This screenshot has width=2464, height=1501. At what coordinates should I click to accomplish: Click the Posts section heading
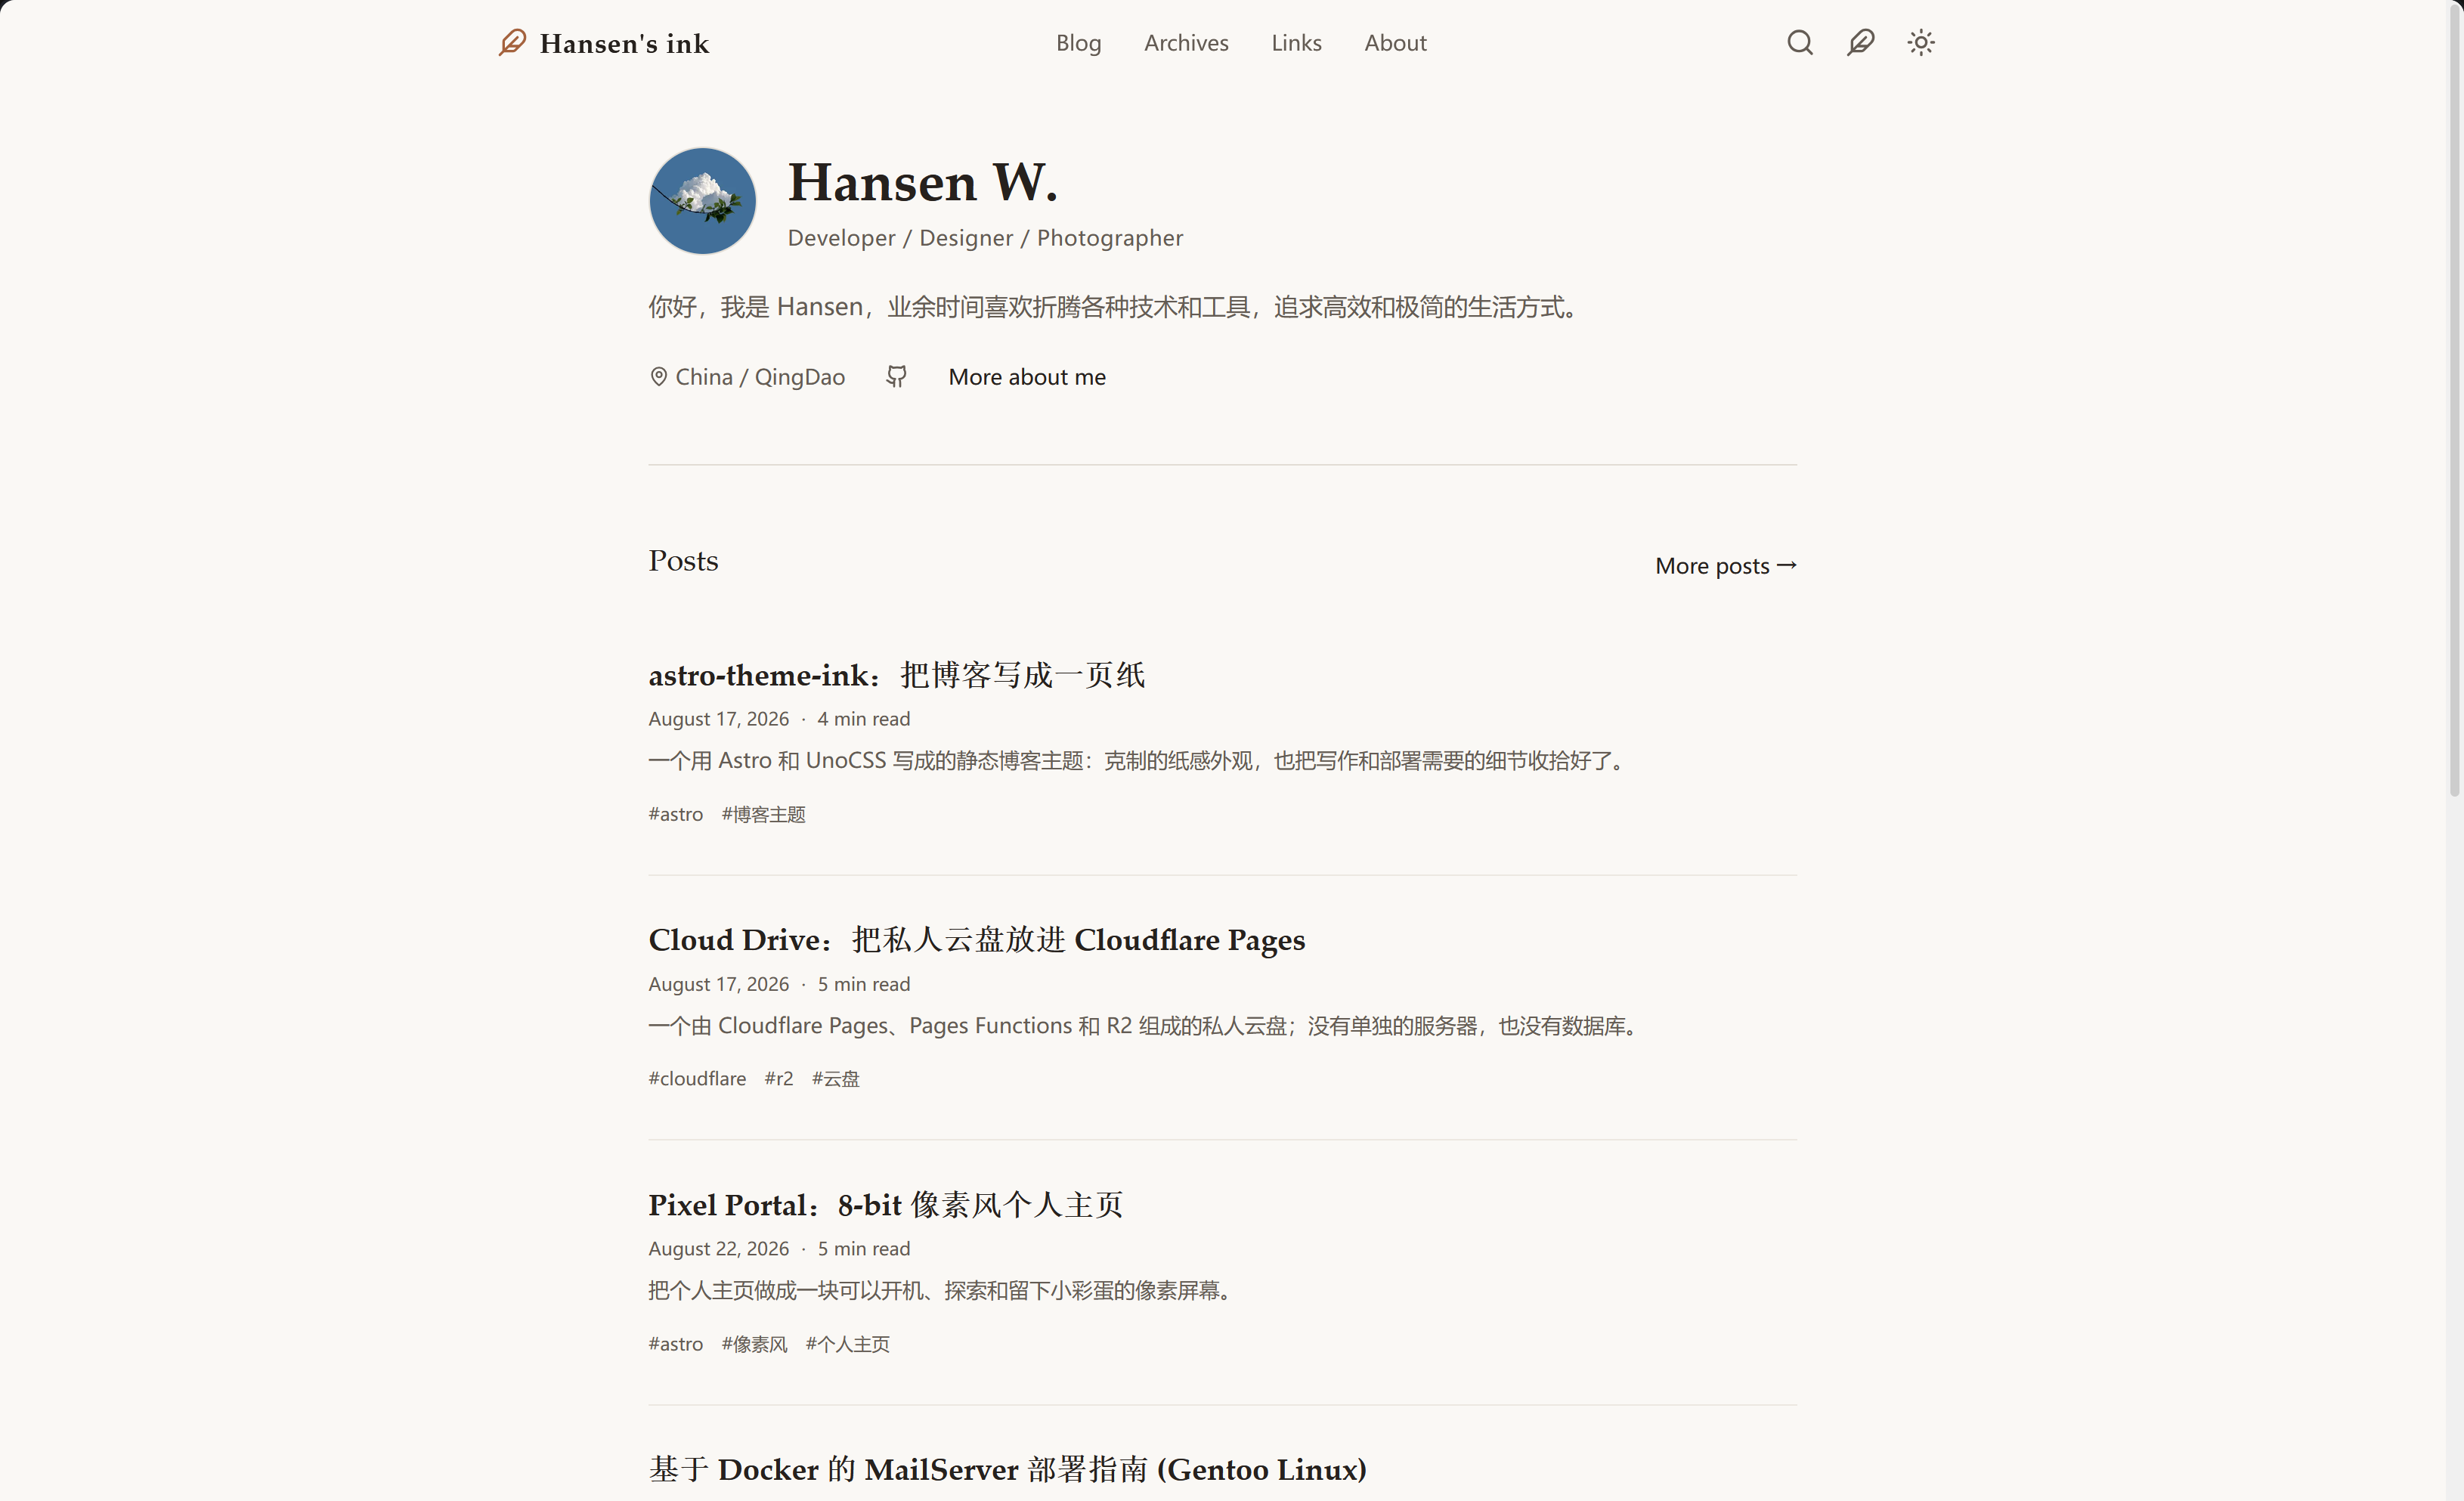point(683,561)
